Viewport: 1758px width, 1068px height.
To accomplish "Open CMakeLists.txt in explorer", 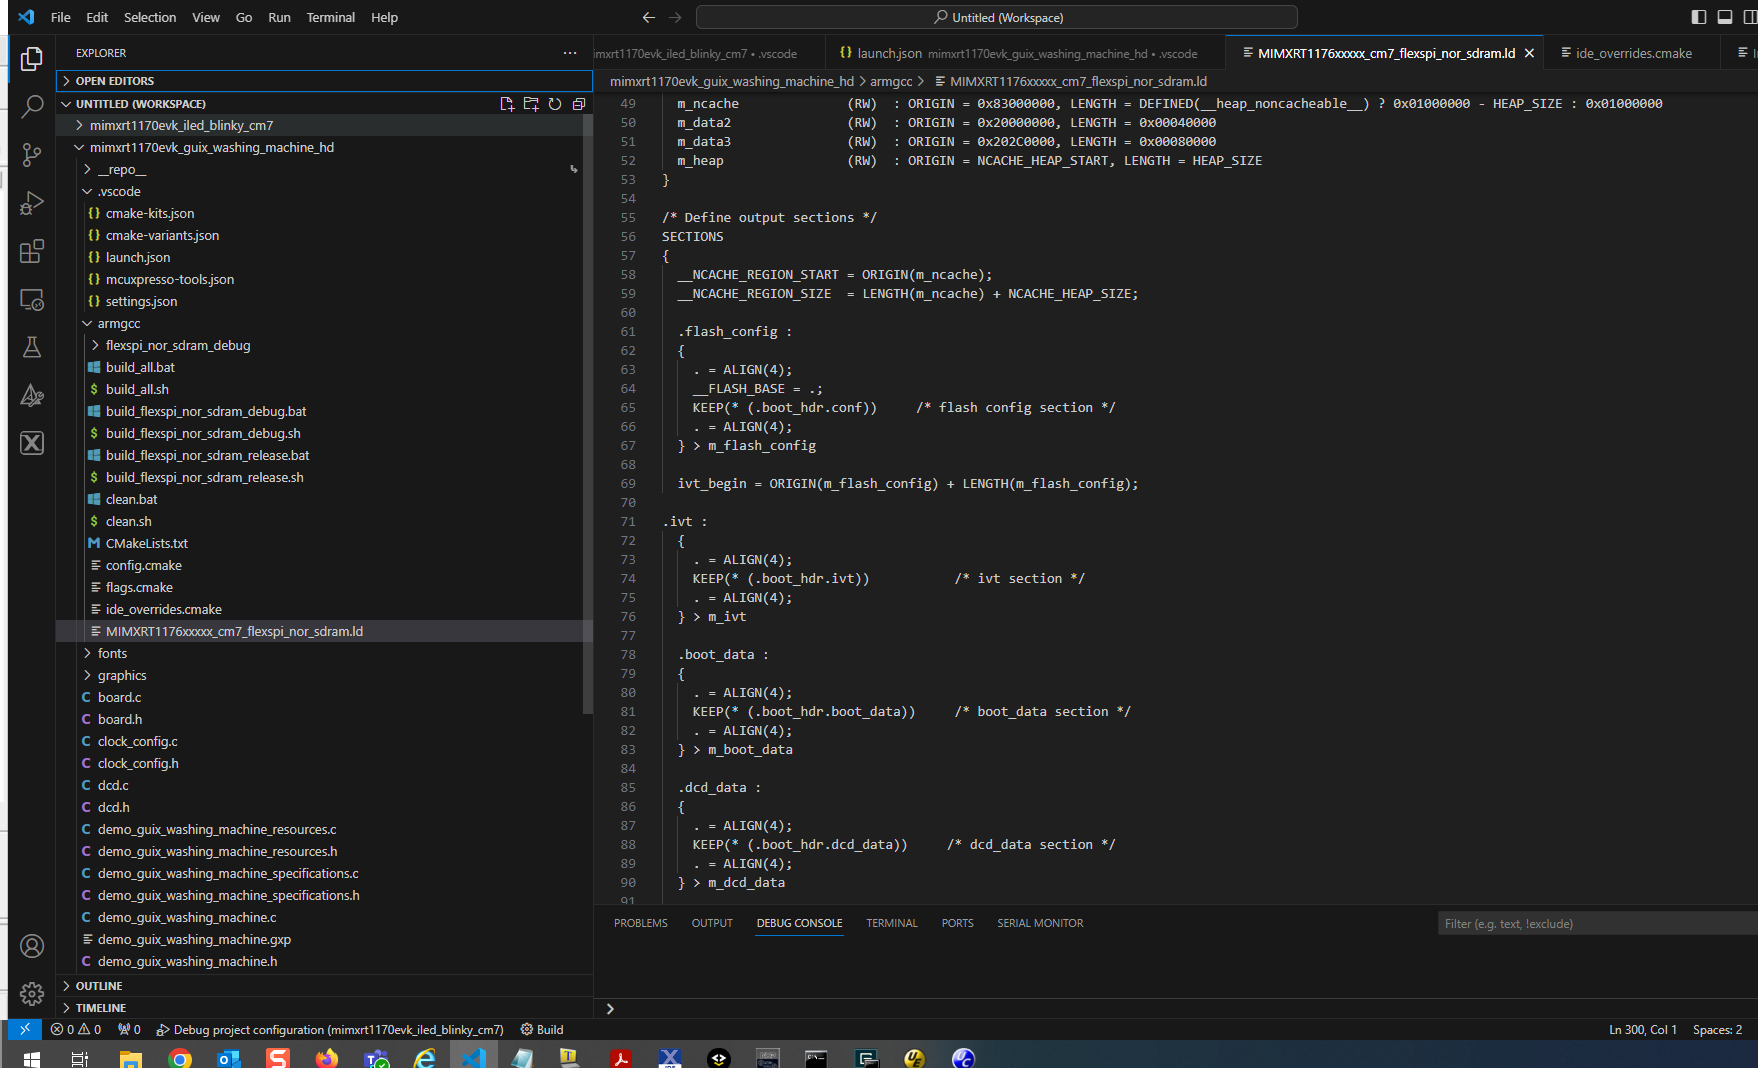I will pyautogui.click(x=146, y=543).
